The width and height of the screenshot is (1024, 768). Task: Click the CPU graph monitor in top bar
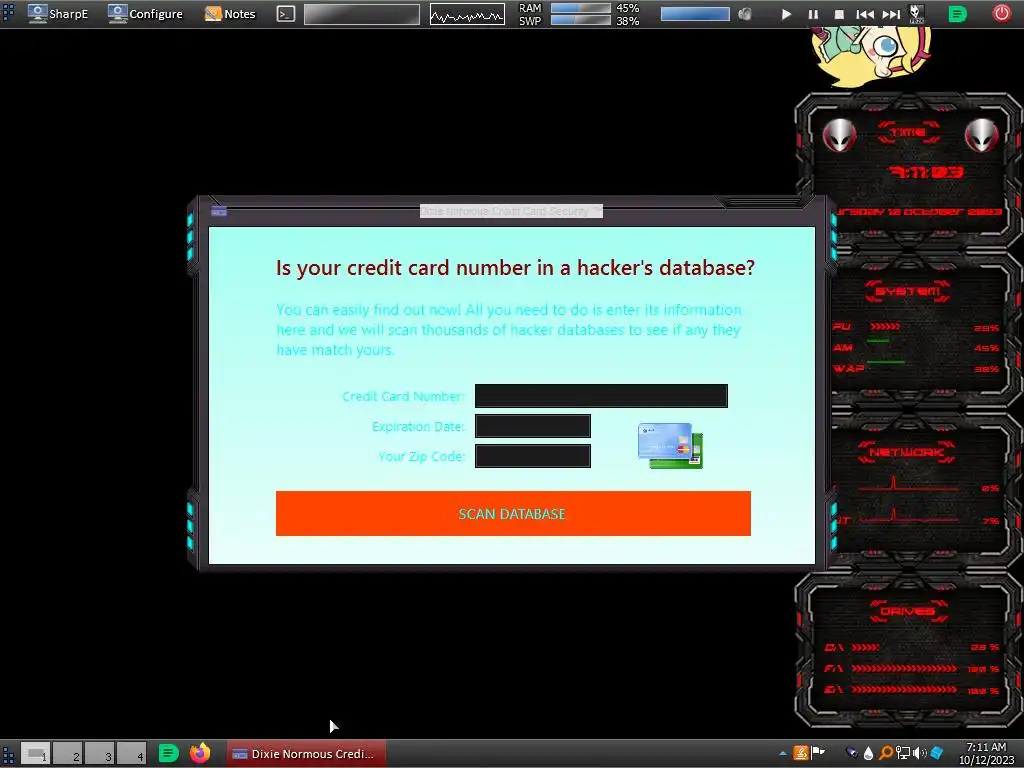coord(467,14)
